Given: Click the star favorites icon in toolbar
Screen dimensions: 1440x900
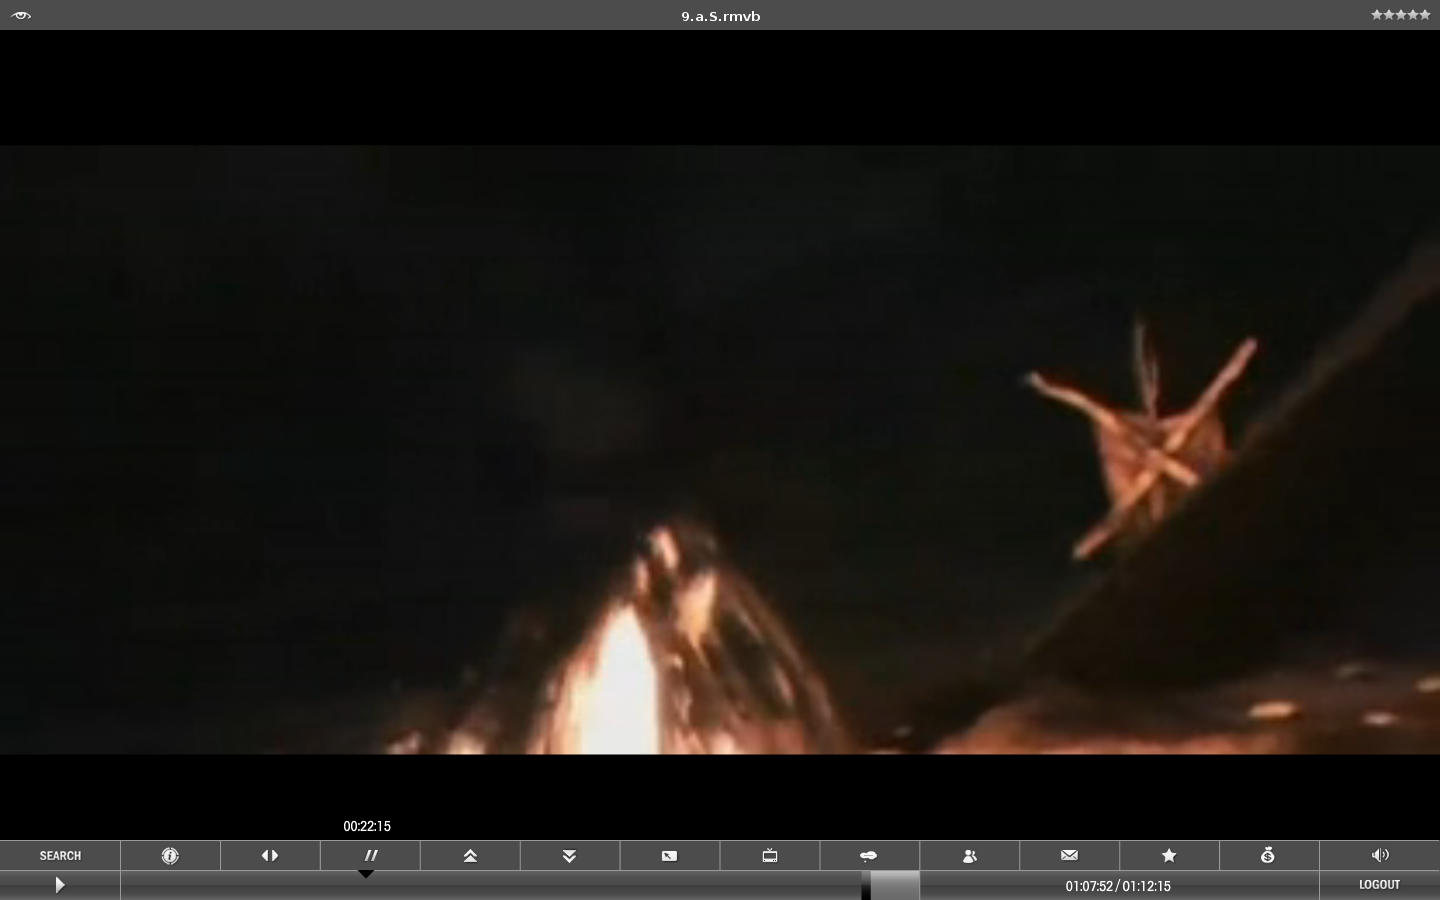Looking at the screenshot, I should click(x=1170, y=856).
